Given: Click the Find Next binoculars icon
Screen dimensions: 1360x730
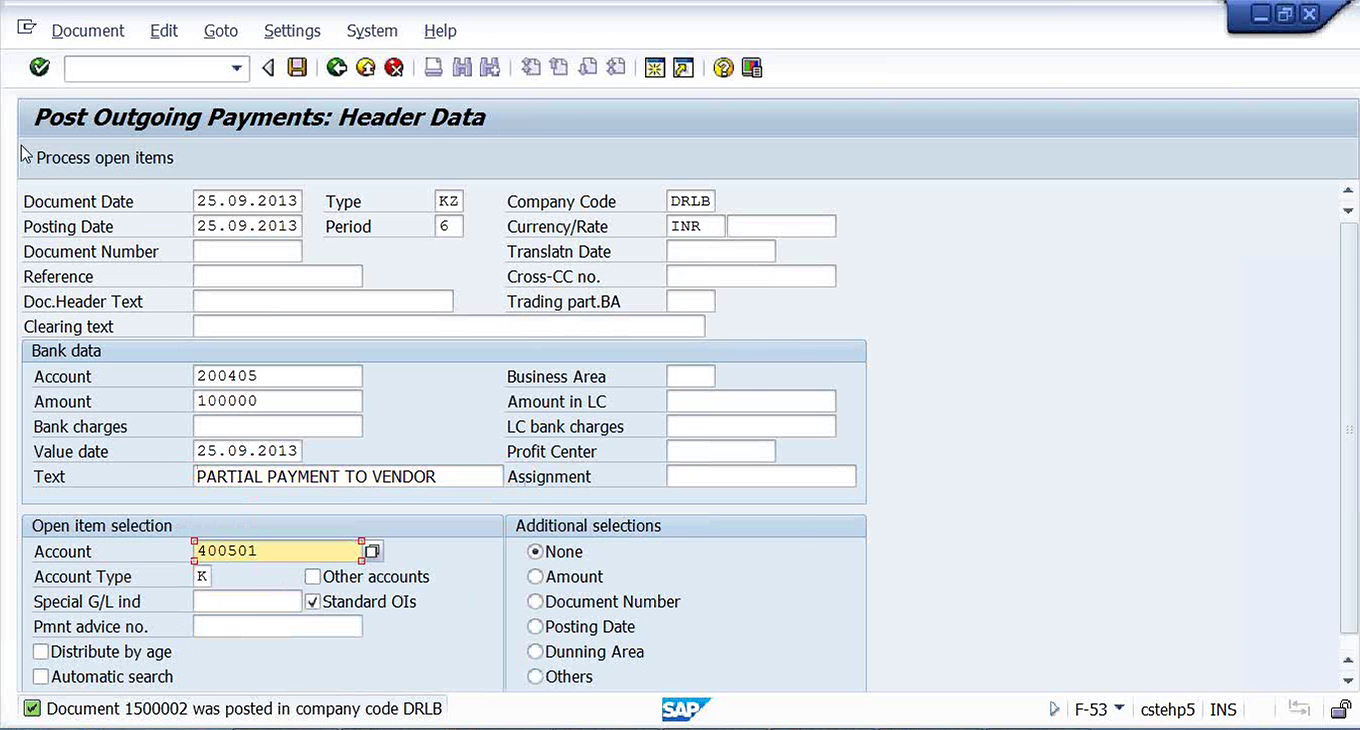Looking at the screenshot, I should pyautogui.click(x=490, y=68).
